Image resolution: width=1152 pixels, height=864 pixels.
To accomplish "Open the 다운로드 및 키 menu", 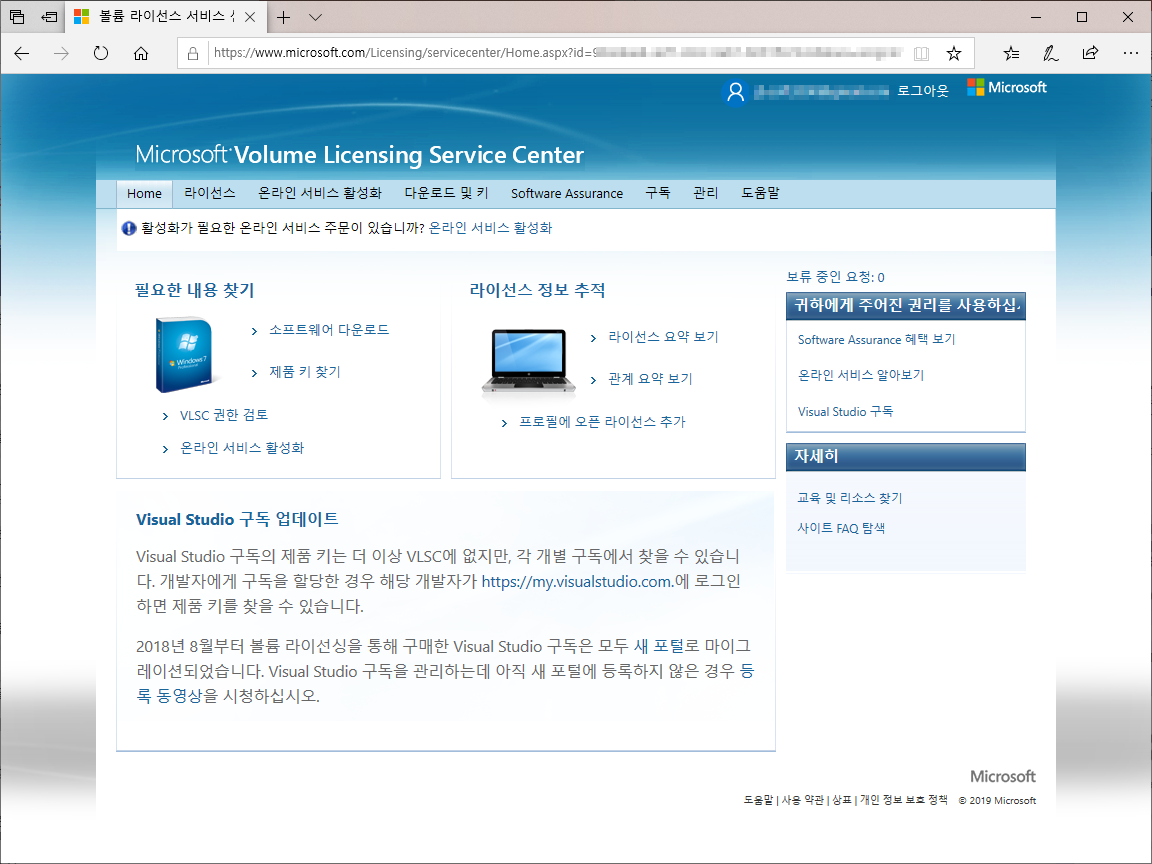I will coord(446,193).
